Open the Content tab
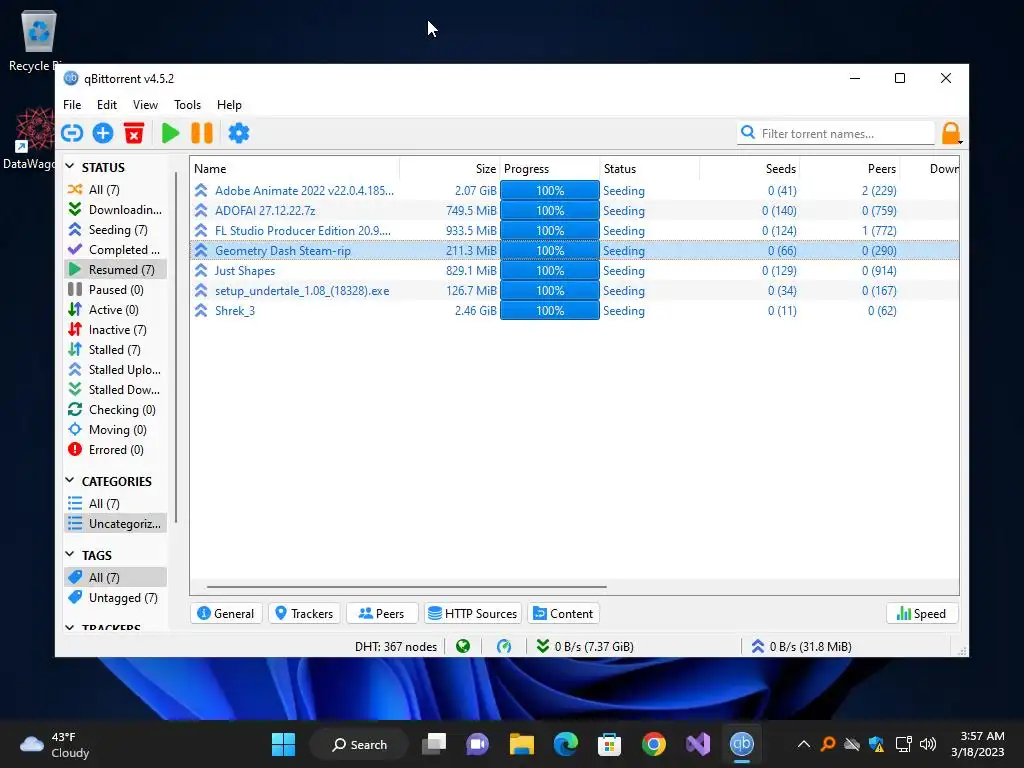 coord(563,613)
